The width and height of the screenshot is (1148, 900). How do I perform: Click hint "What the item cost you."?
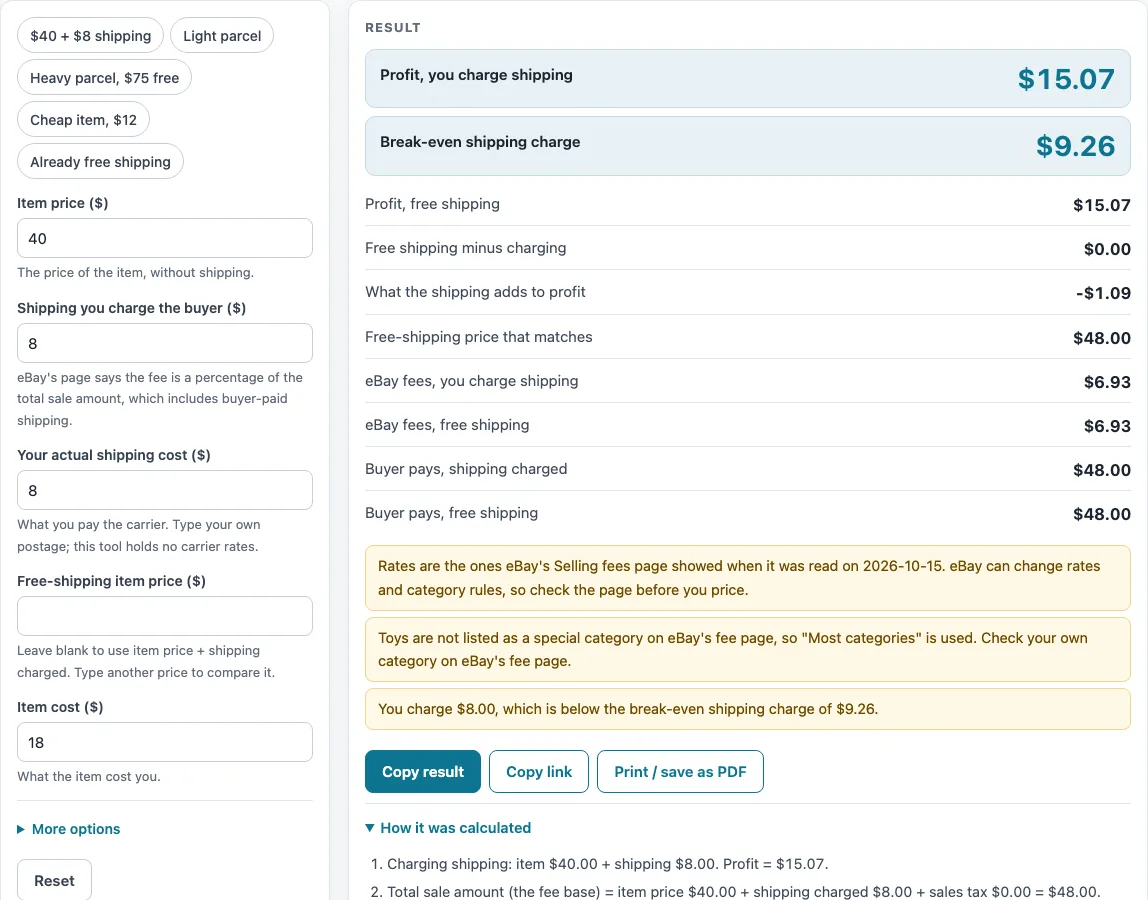pos(89,776)
